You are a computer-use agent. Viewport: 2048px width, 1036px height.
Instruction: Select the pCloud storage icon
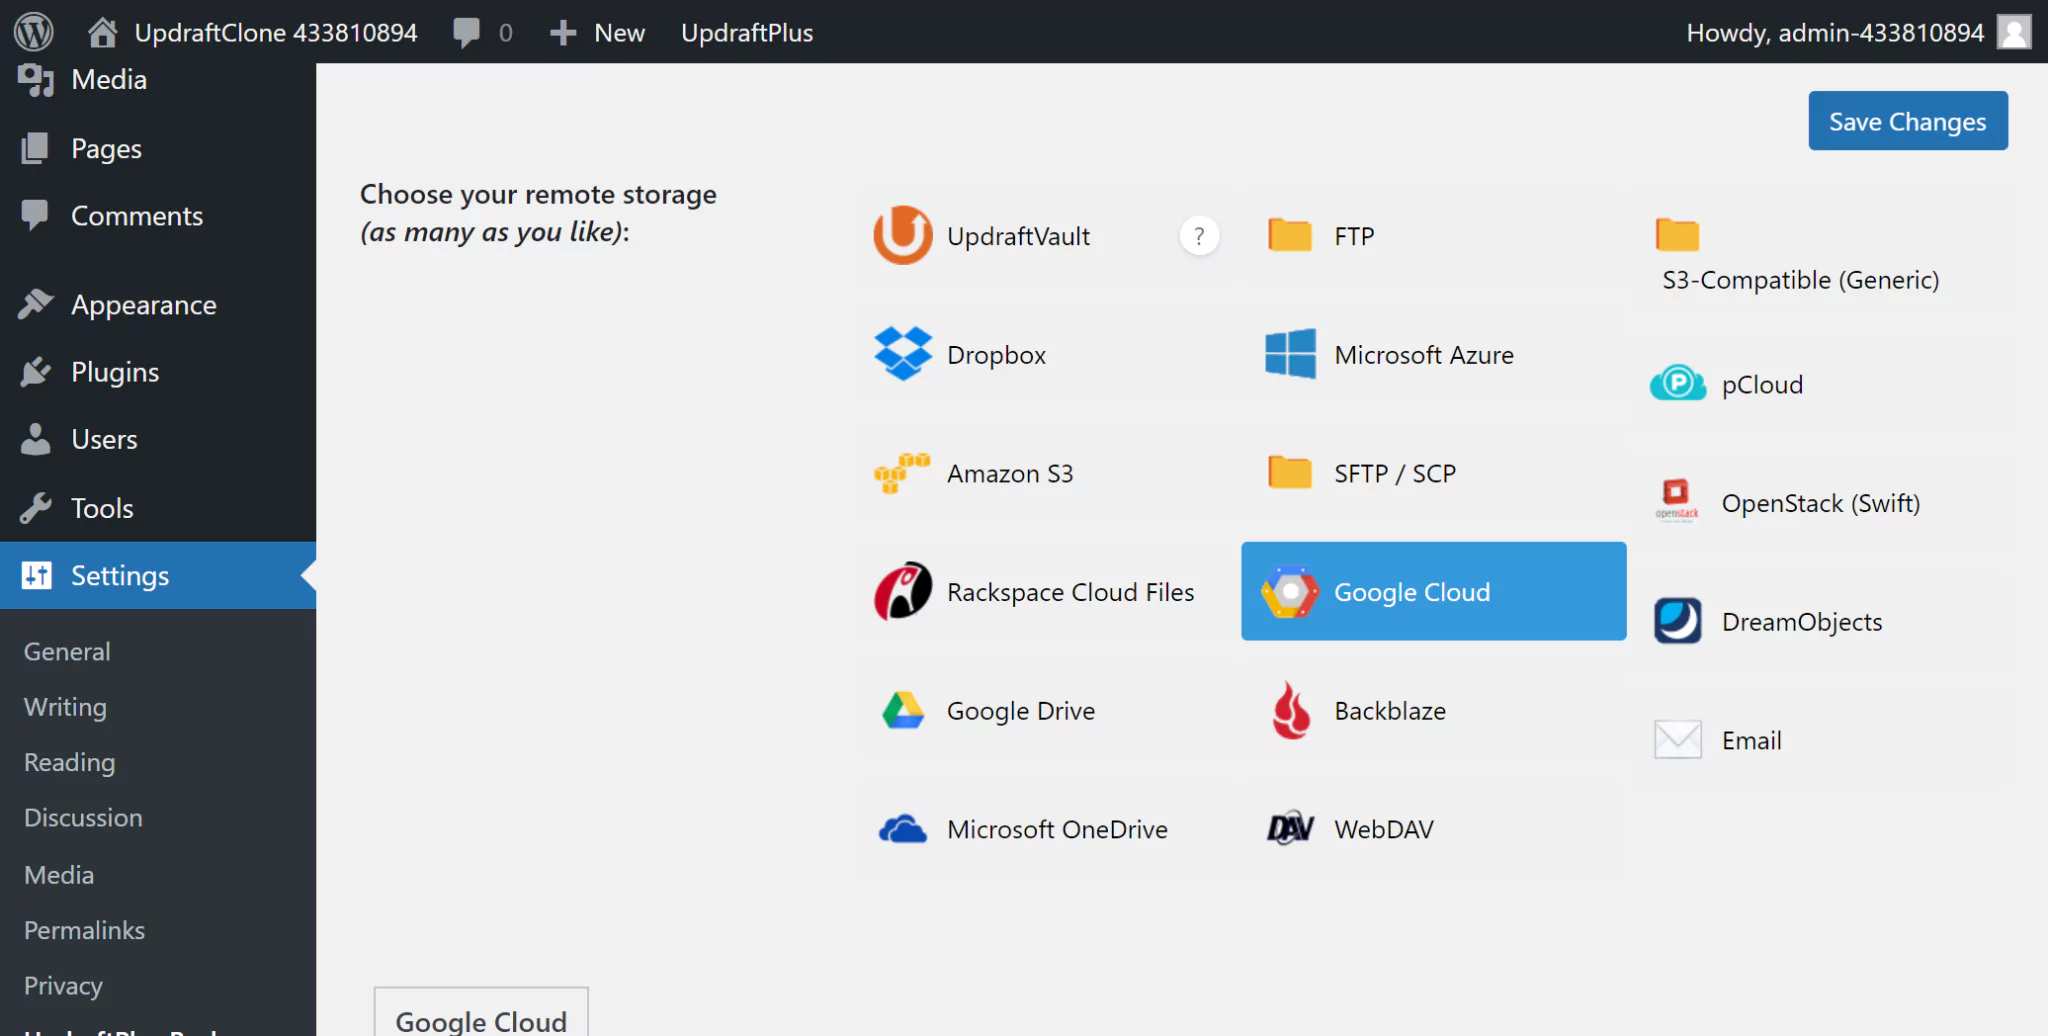1677,385
